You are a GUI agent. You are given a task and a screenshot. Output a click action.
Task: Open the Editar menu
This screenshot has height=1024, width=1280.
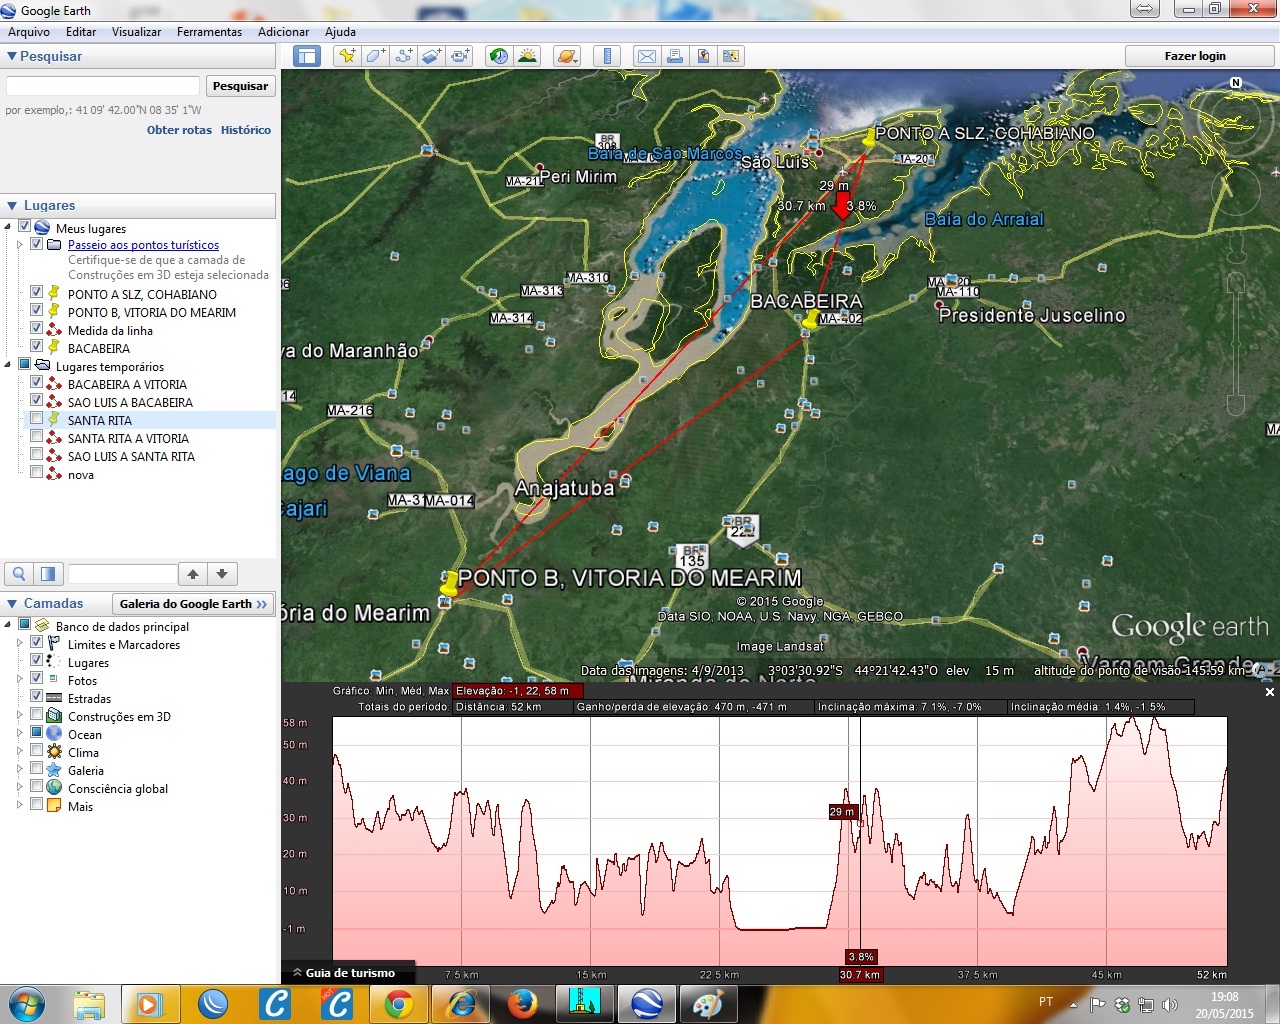tap(81, 32)
